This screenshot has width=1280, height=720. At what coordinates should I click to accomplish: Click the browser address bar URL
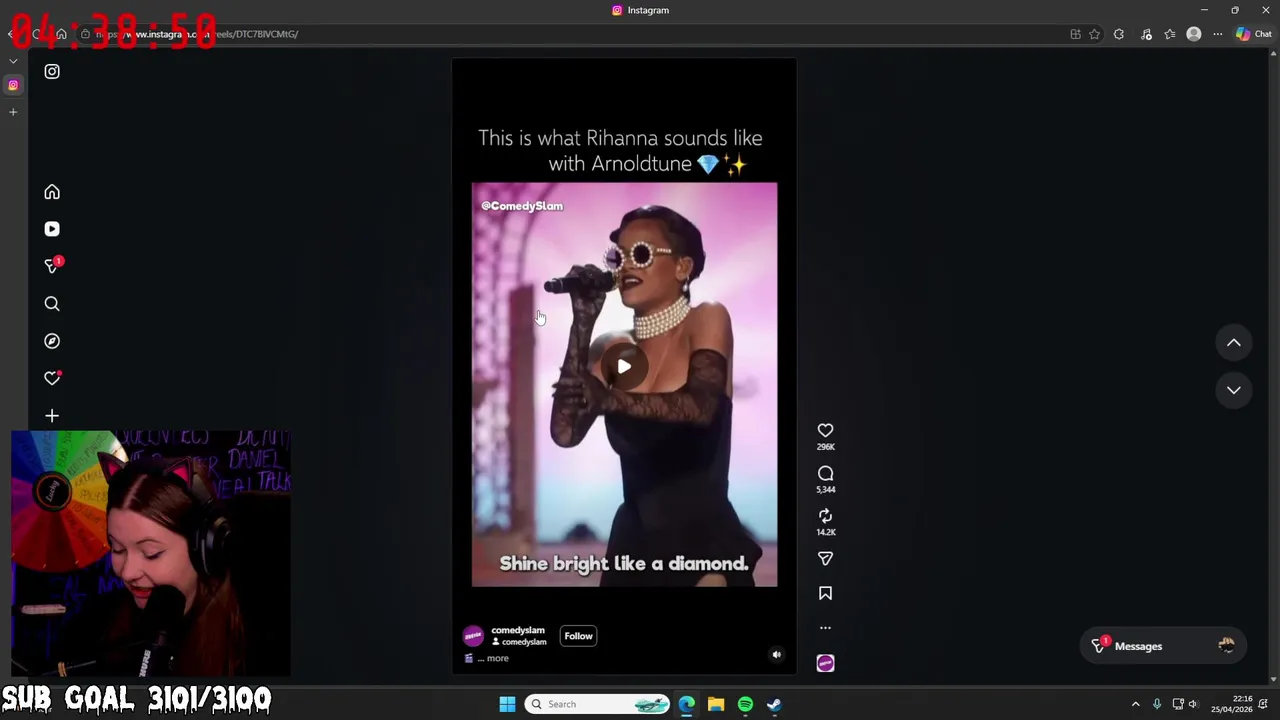click(196, 34)
